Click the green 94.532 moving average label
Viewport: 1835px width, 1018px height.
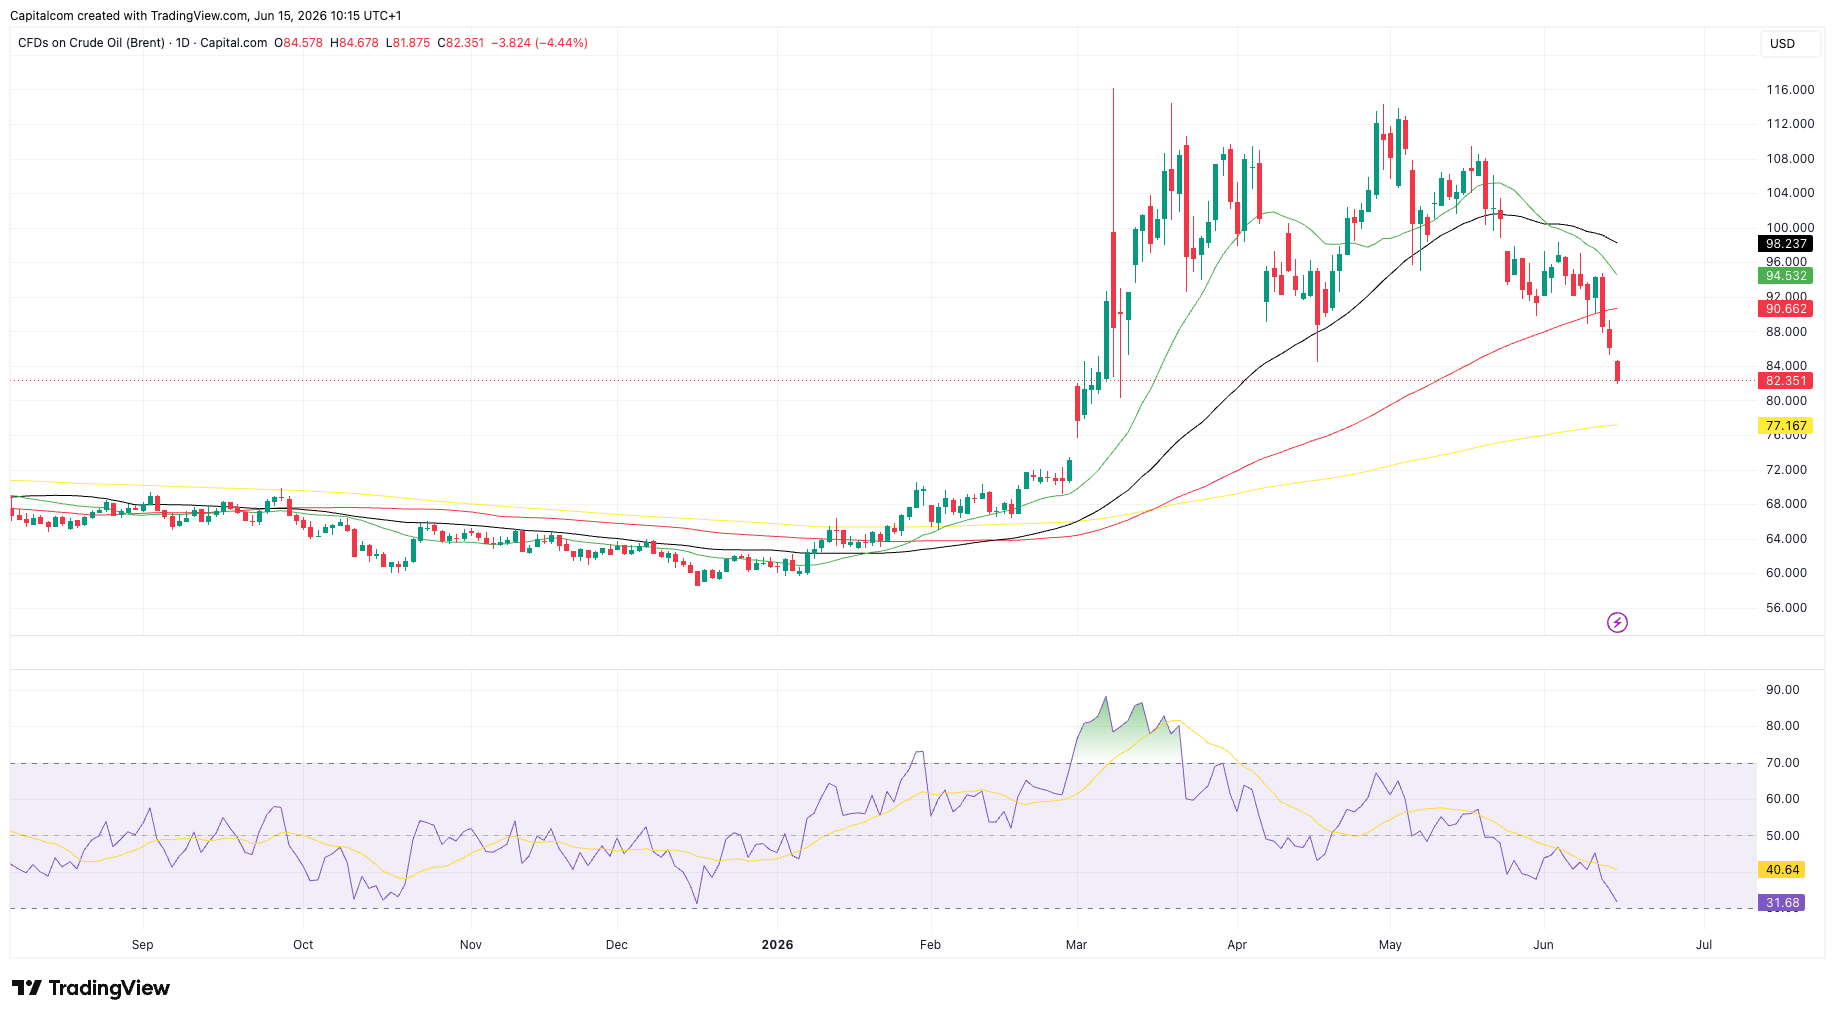[1786, 276]
